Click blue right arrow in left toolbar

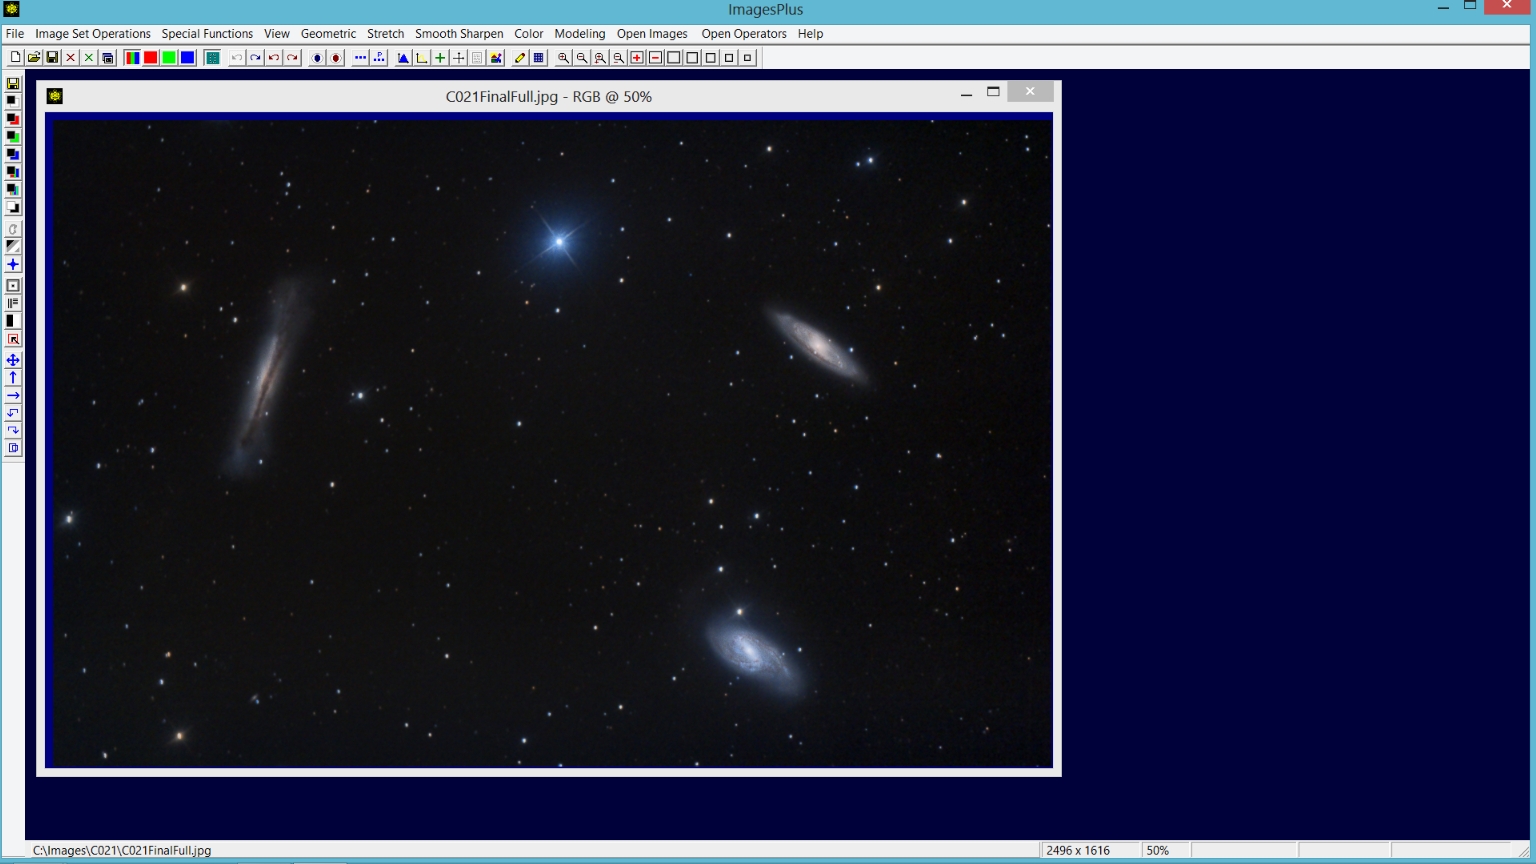(x=13, y=396)
